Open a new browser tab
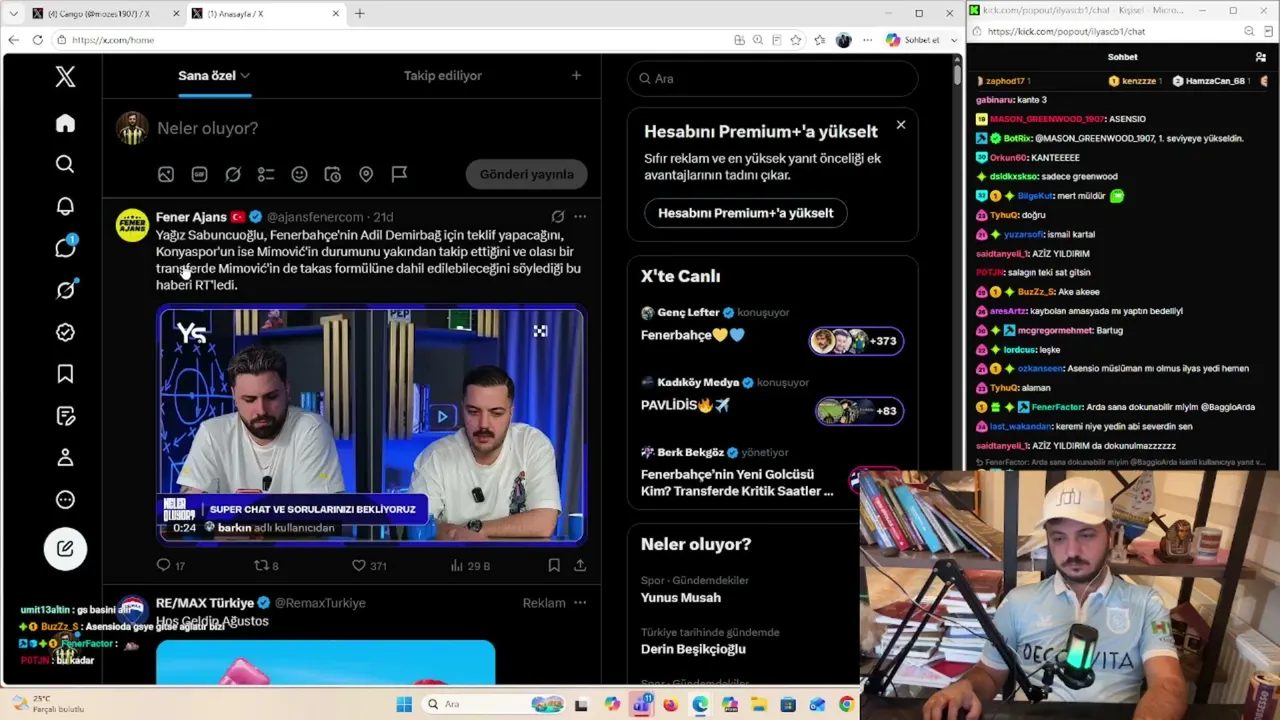The image size is (1280, 720). pyautogui.click(x=360, y=13)
